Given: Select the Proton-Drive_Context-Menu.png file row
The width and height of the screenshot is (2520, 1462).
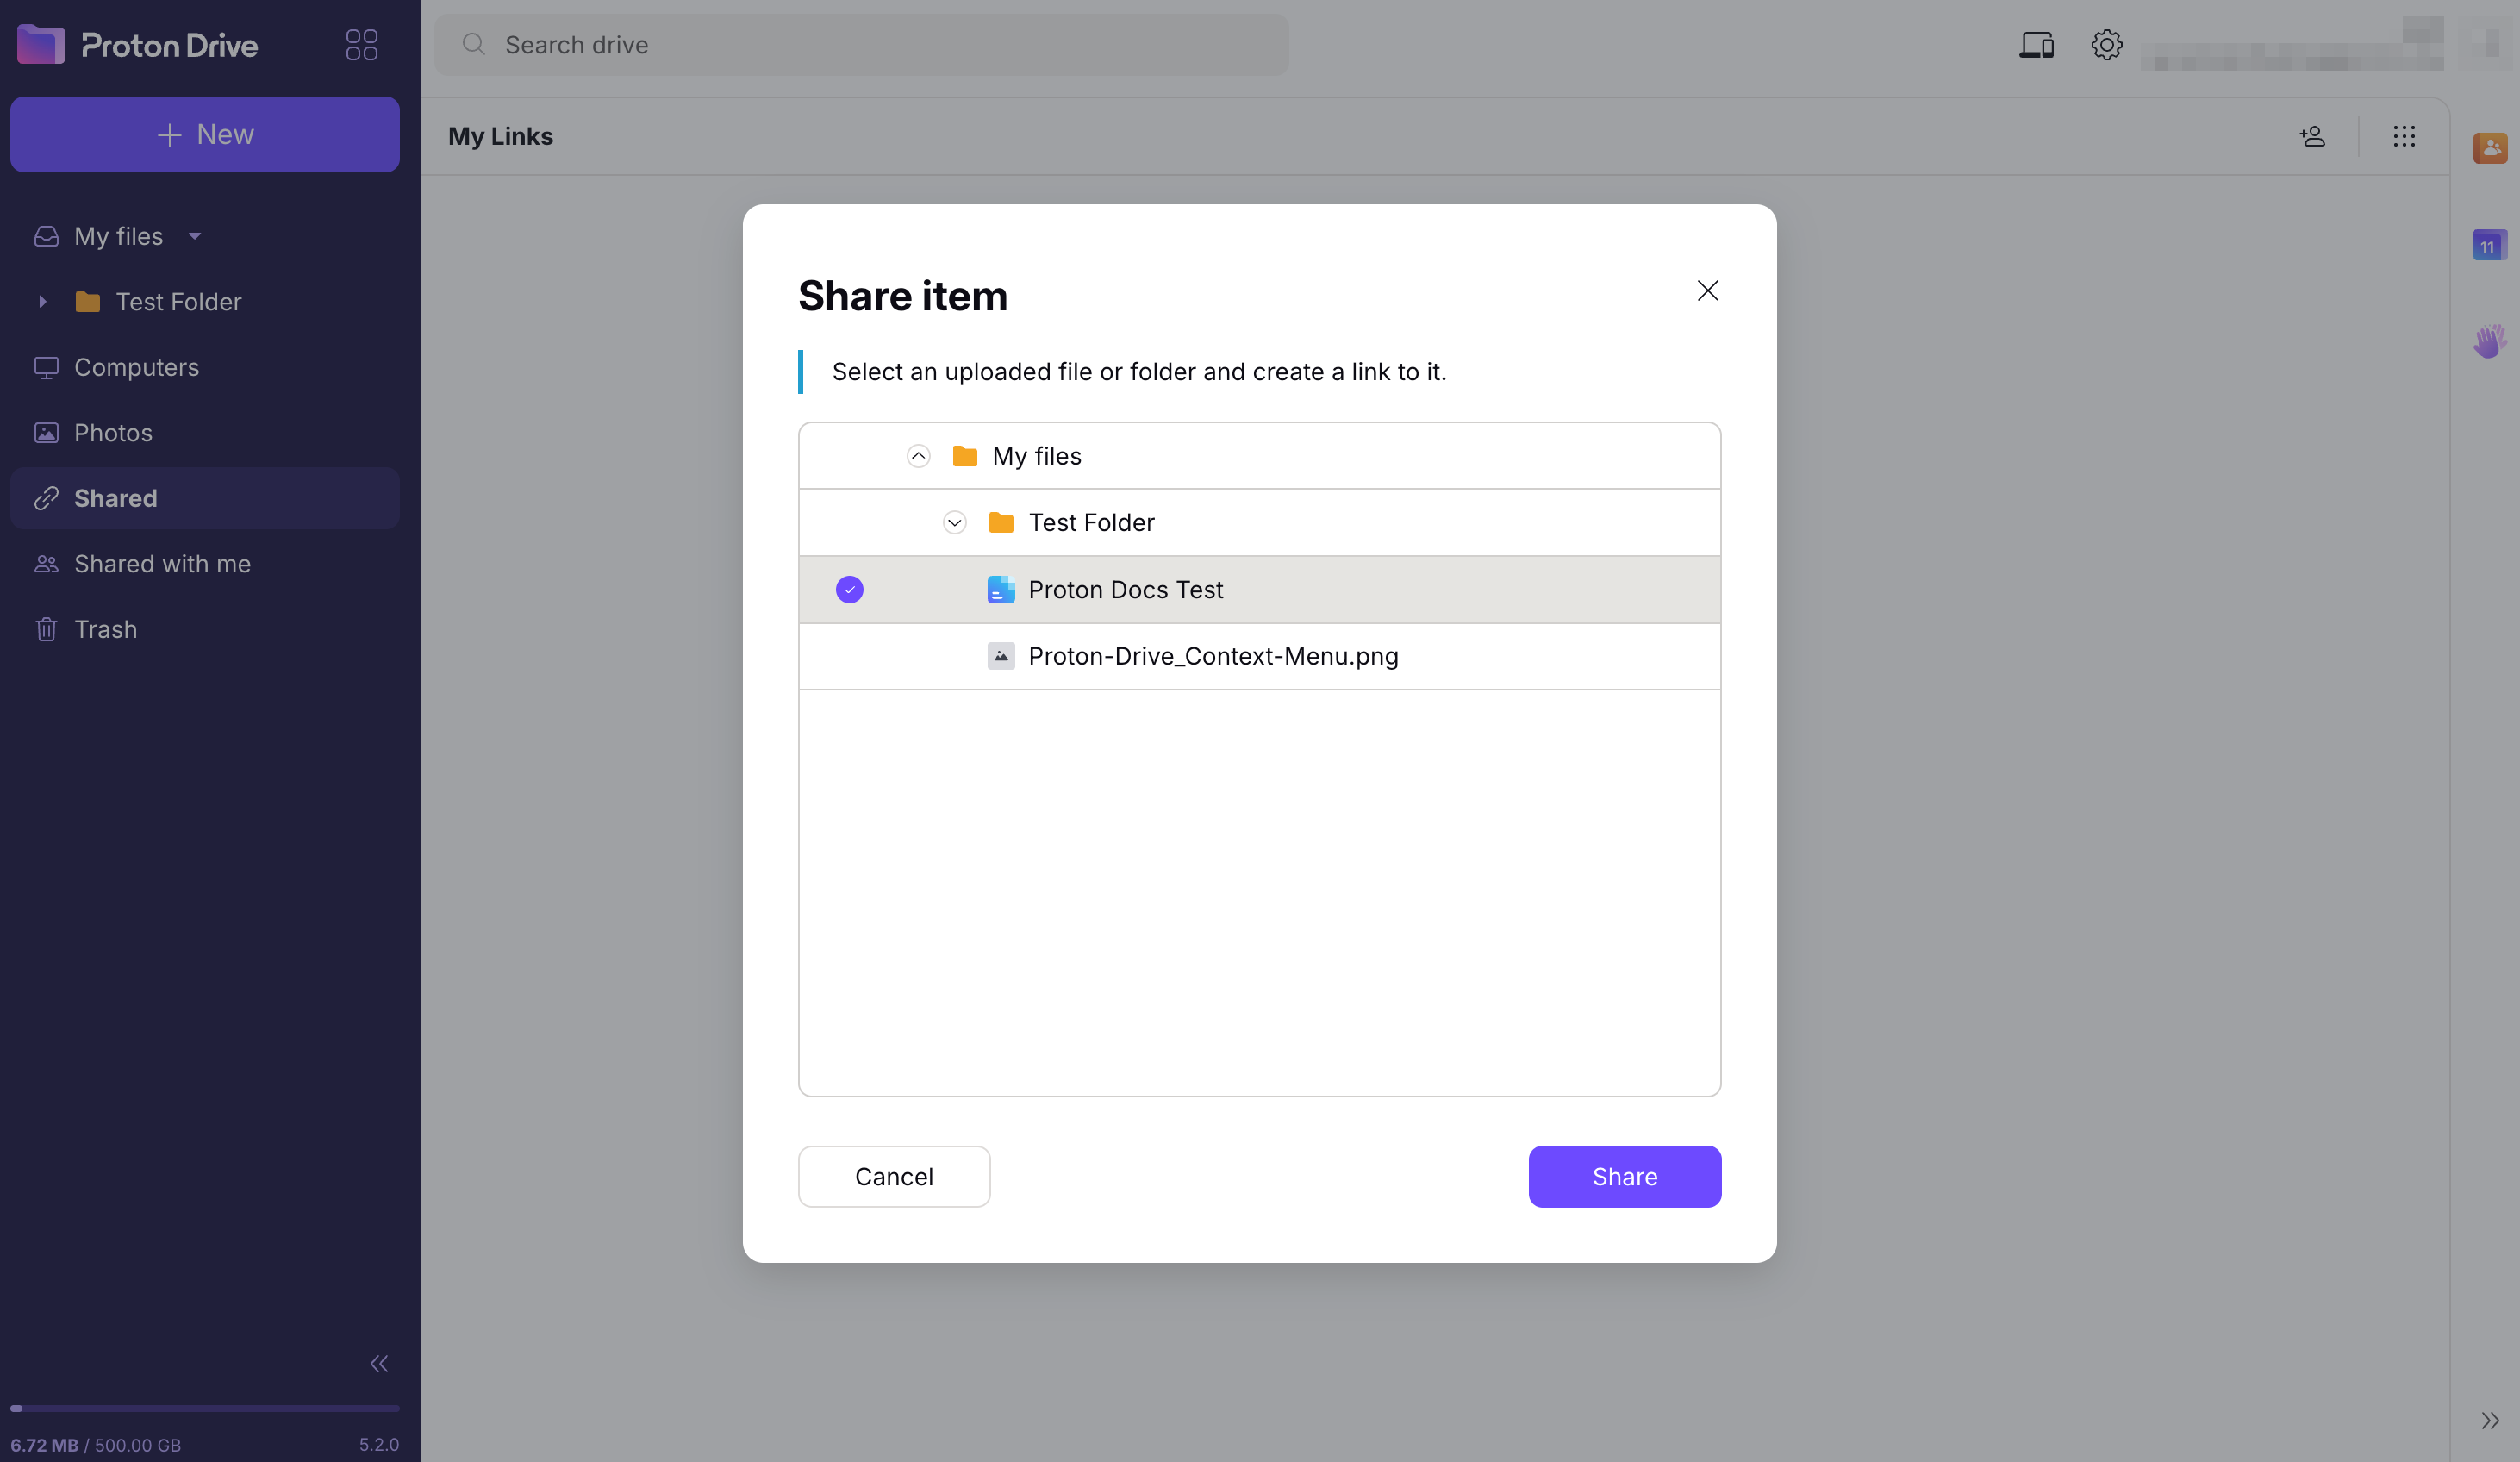Looking at the screenshot, I should [x=1213, y=656].
